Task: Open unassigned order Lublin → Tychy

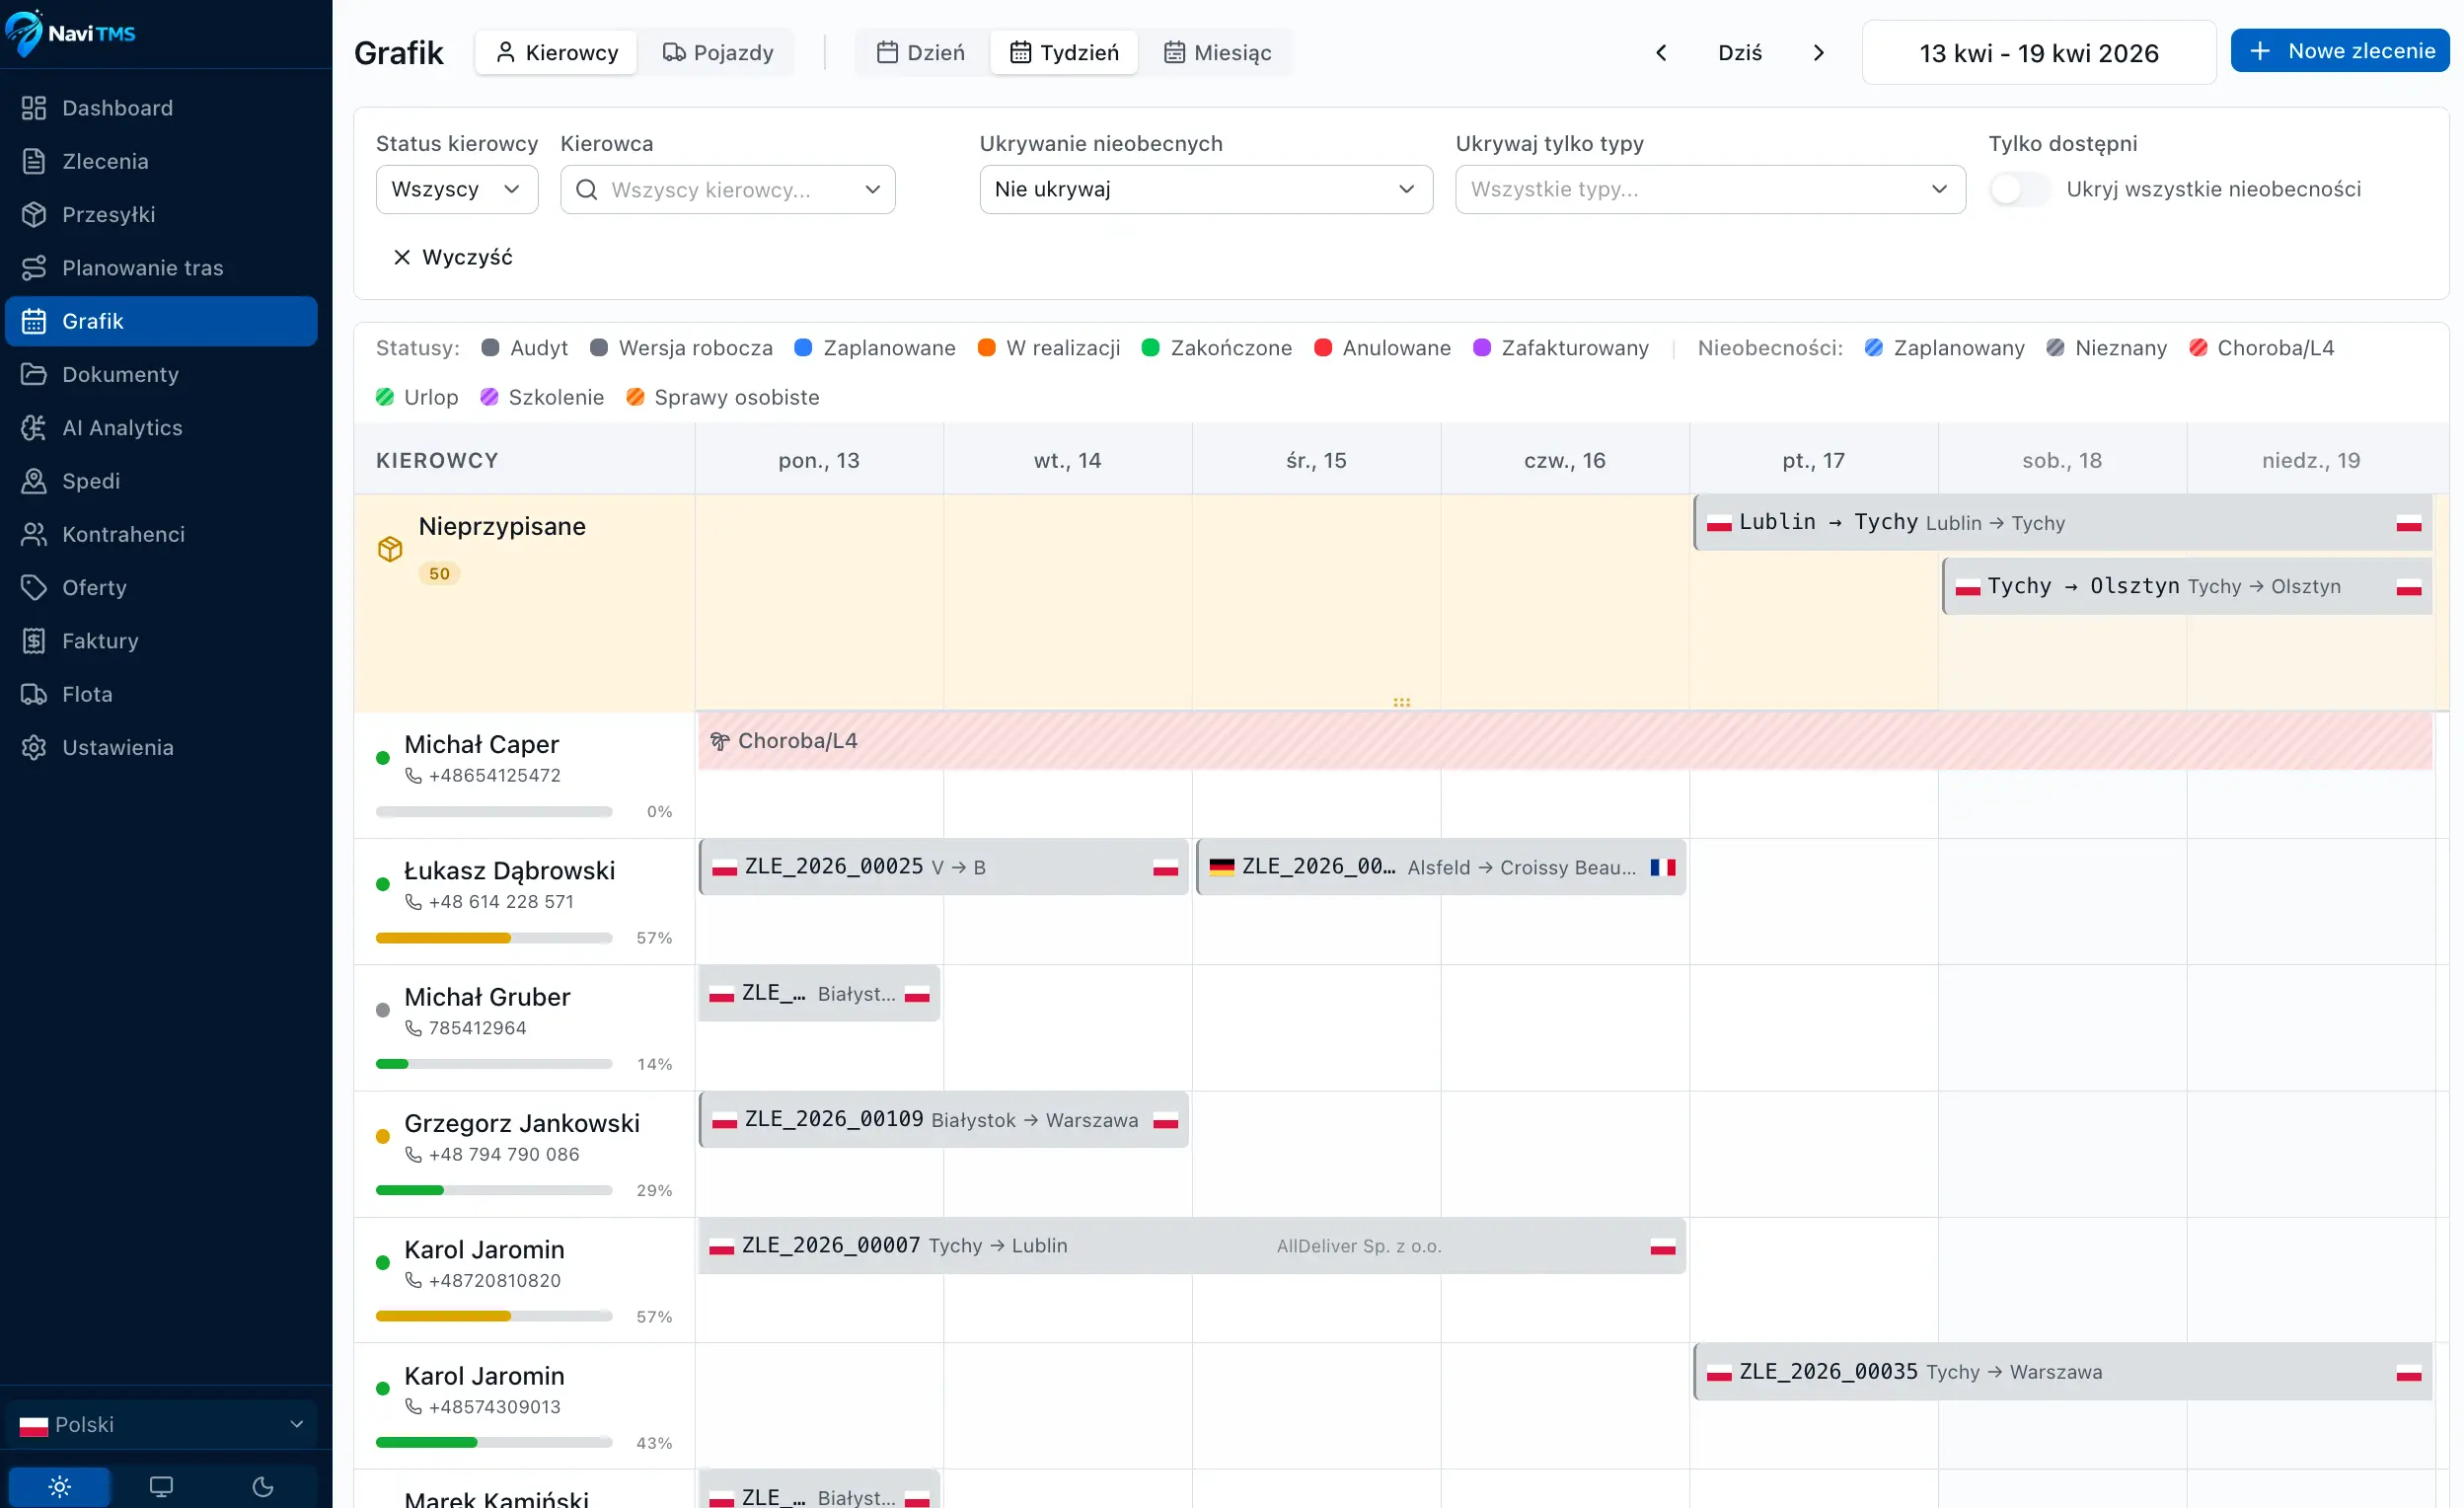Action: (2063, 523)
